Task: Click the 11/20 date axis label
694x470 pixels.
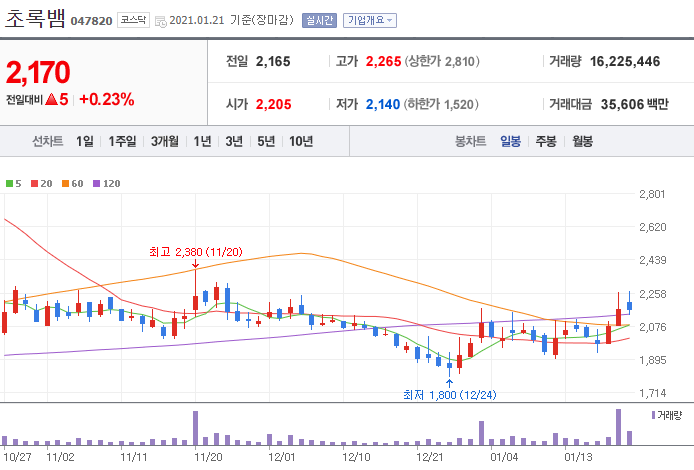Action: tap(208, 457)
